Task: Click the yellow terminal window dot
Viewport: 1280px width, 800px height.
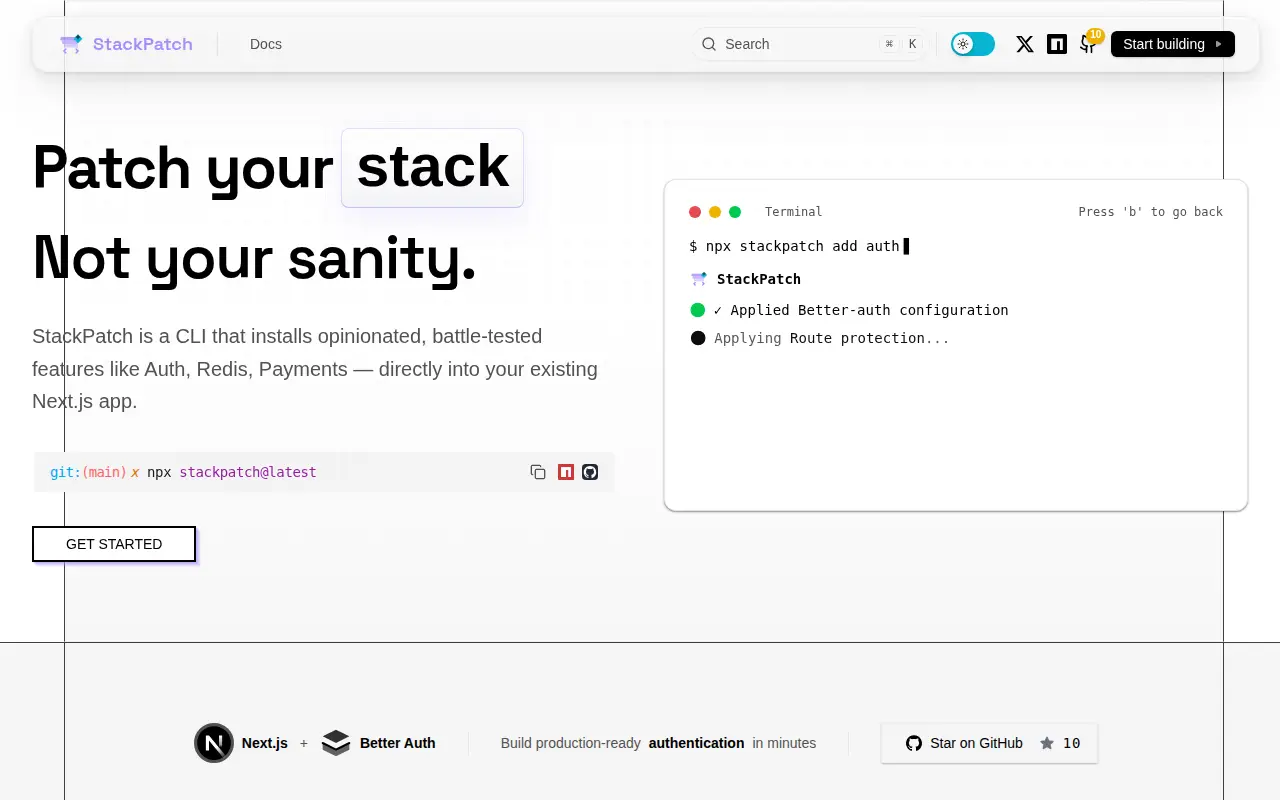Action: [x=715, y=212]
